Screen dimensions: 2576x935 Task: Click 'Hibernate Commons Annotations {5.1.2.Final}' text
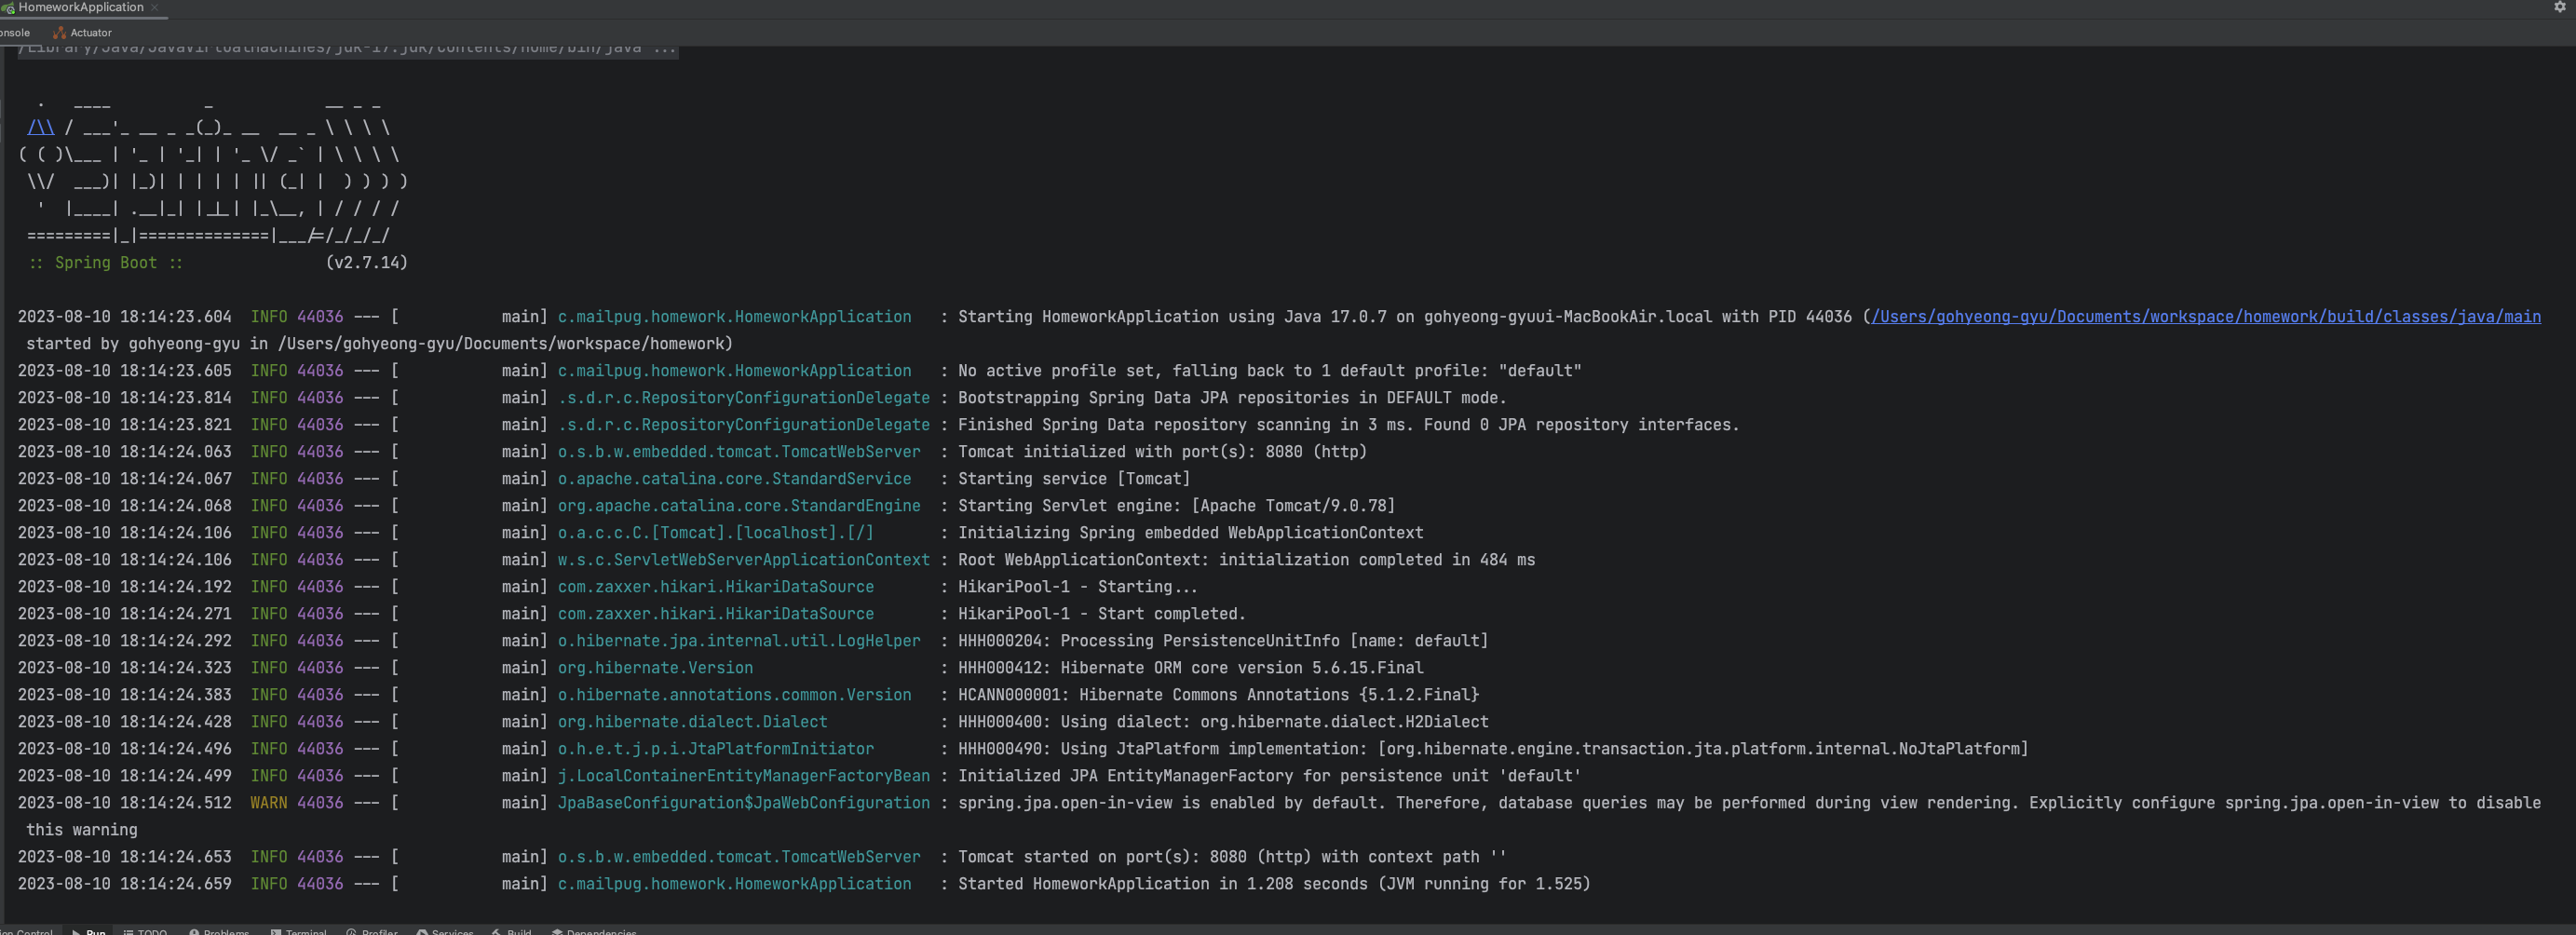pos(1279,695)
